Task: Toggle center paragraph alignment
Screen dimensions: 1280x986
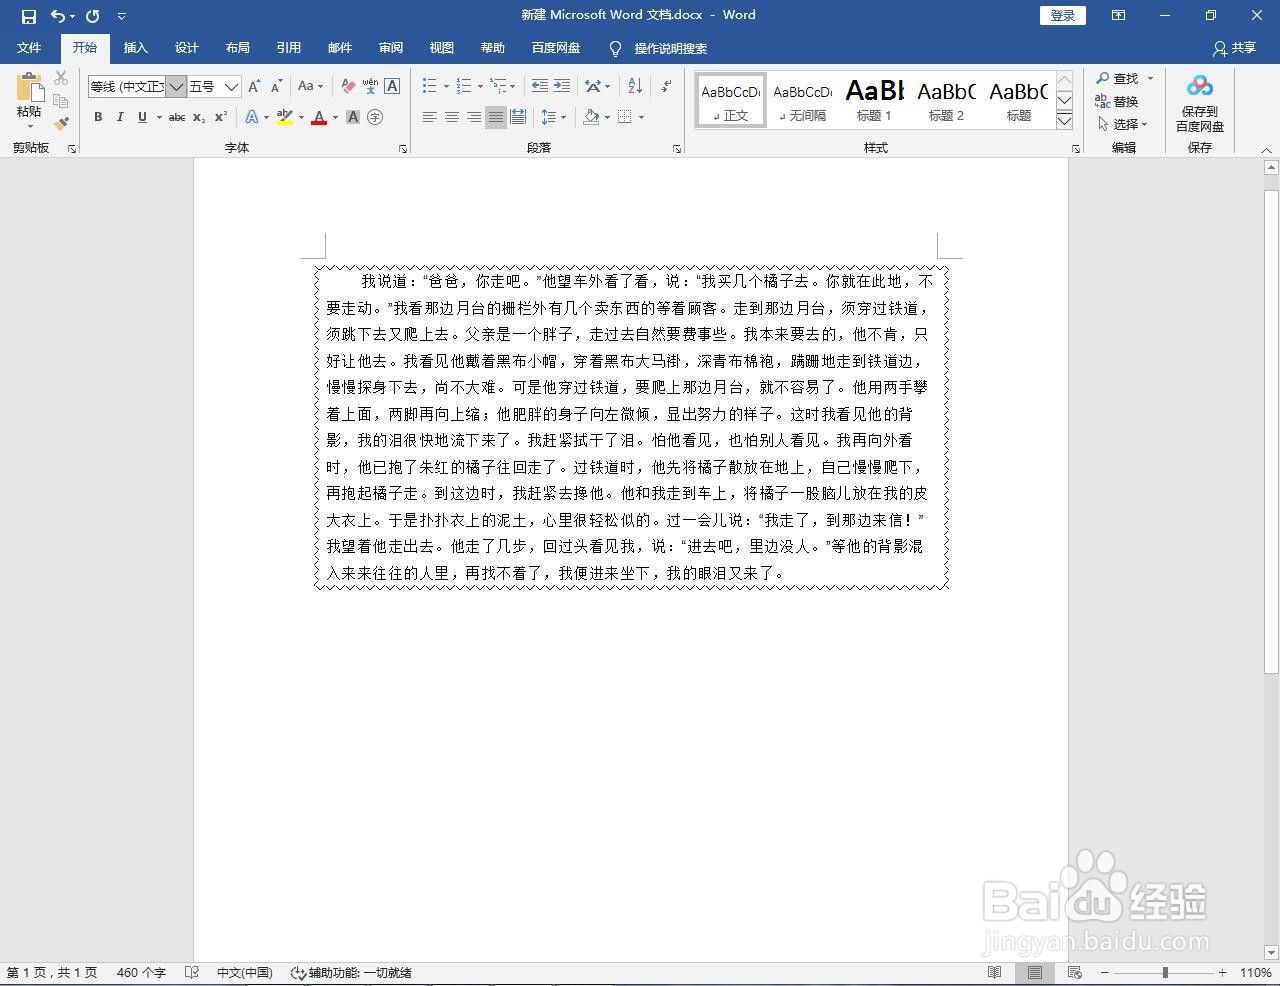Action: coord(451,117)
